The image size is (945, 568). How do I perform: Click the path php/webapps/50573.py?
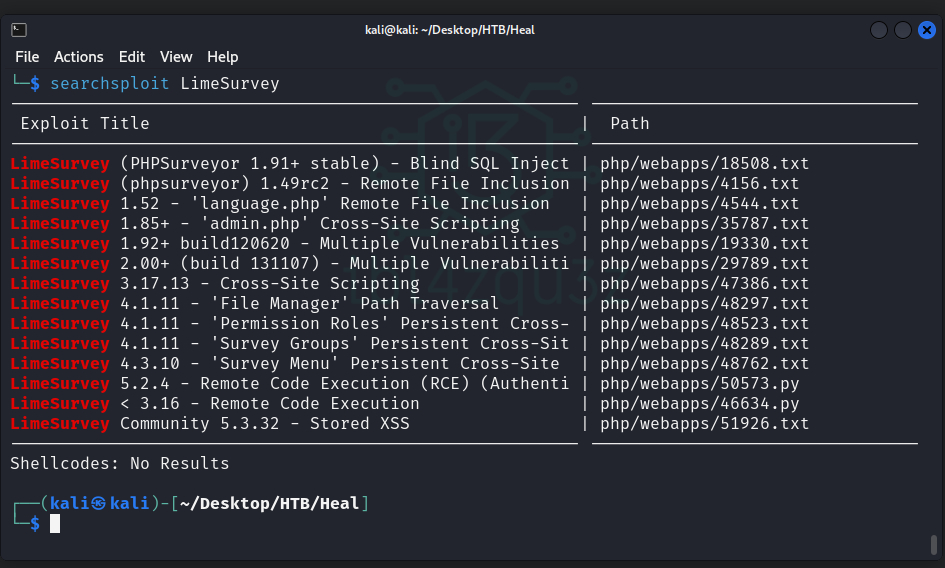(700, 384)
